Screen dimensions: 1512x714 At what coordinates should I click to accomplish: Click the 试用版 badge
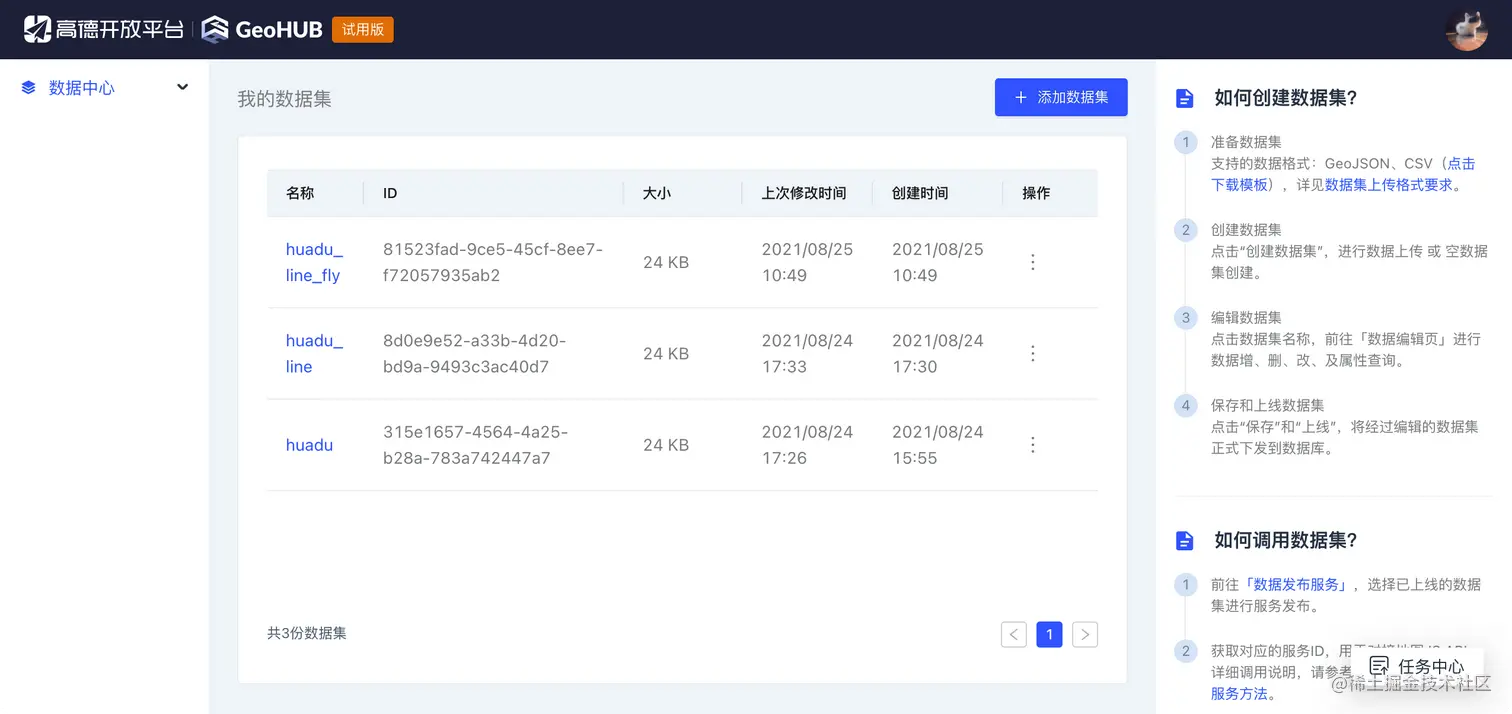(363, 30)
